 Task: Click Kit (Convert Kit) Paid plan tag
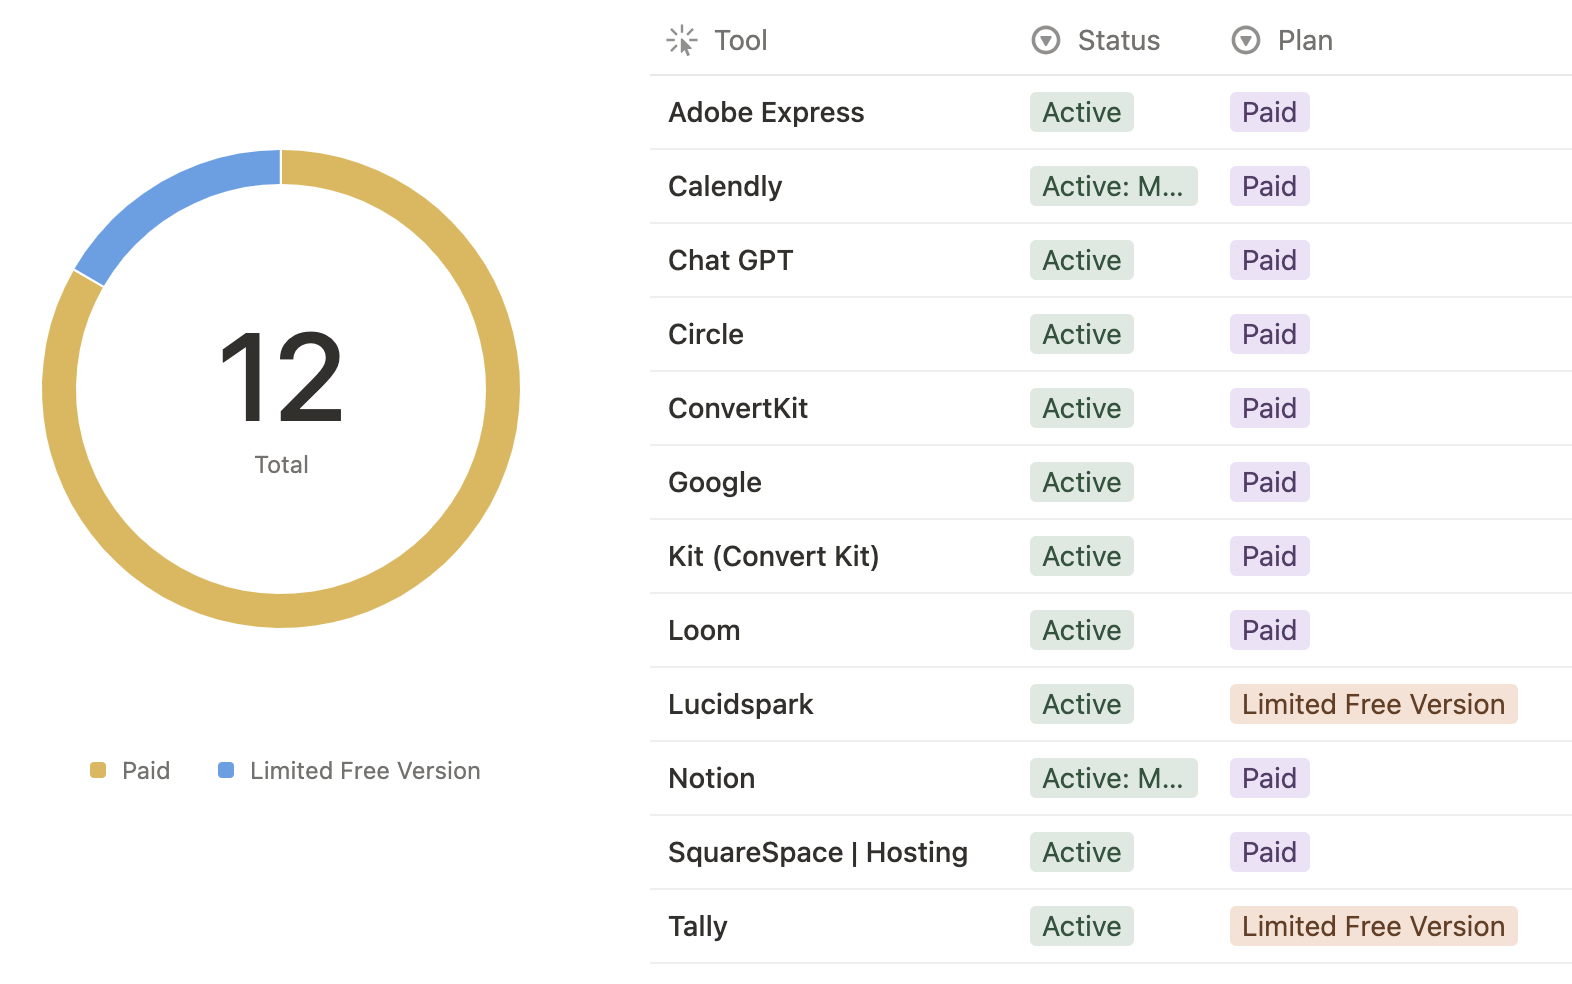[x=1270, y=556]
